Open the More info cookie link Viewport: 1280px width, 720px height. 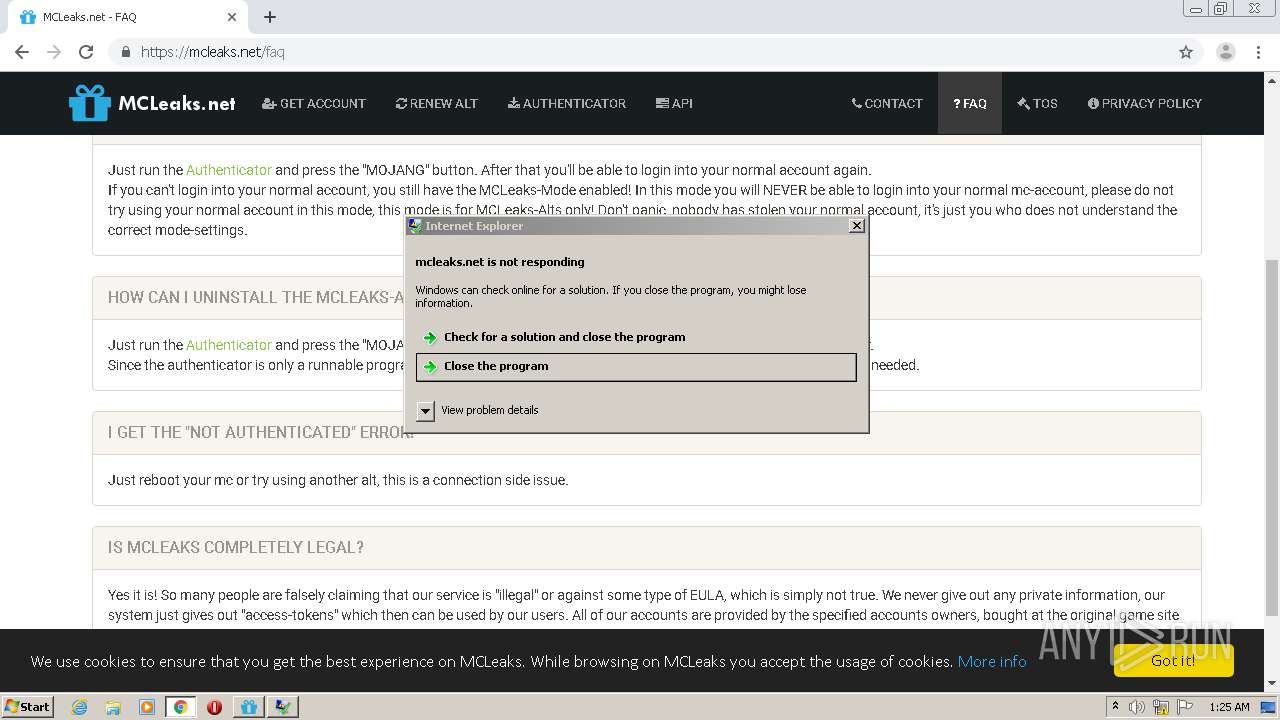click(992, 661)
